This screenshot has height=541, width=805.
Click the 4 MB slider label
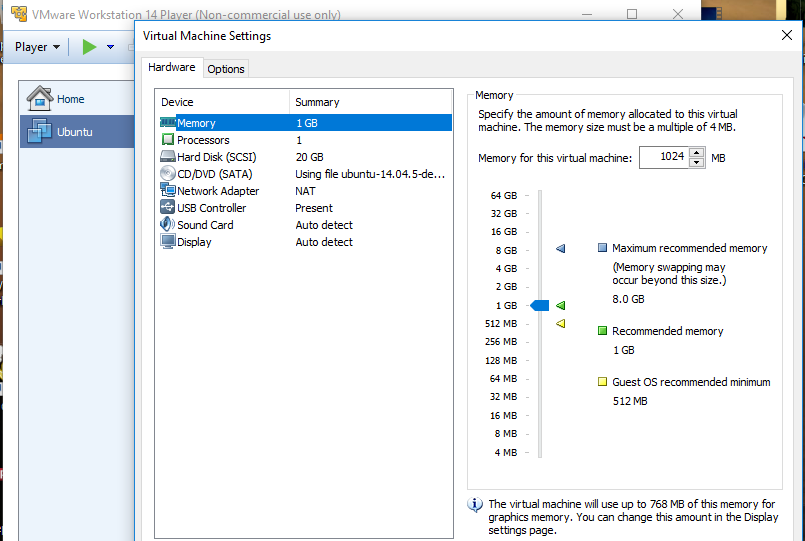coord(505,452)
